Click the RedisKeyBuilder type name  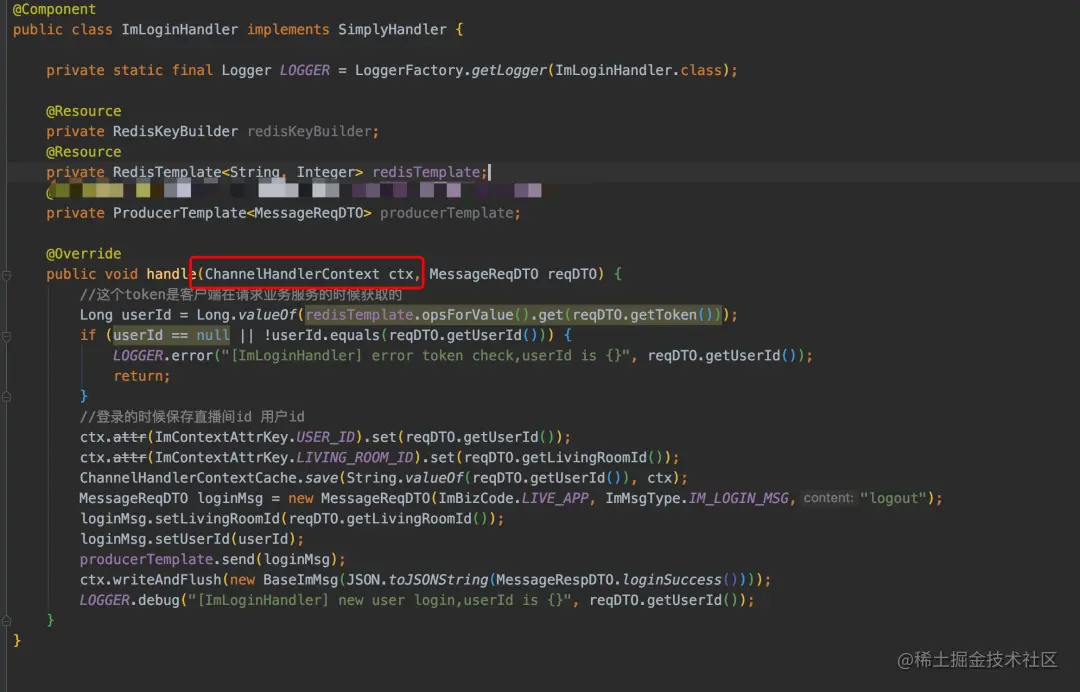tap(175, 131)
